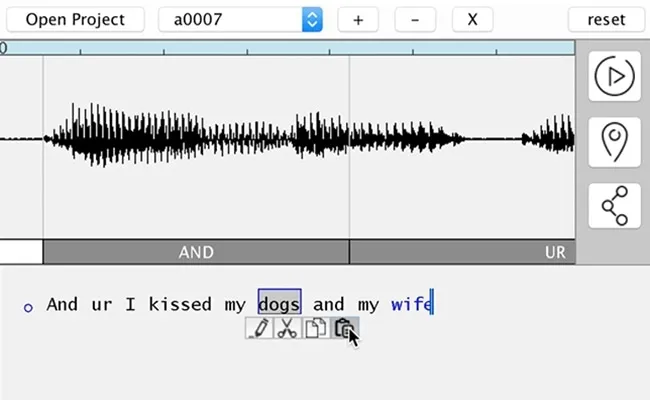Click the reset button
This screenshot has height=400, width=650.
(x=606, y=19)
